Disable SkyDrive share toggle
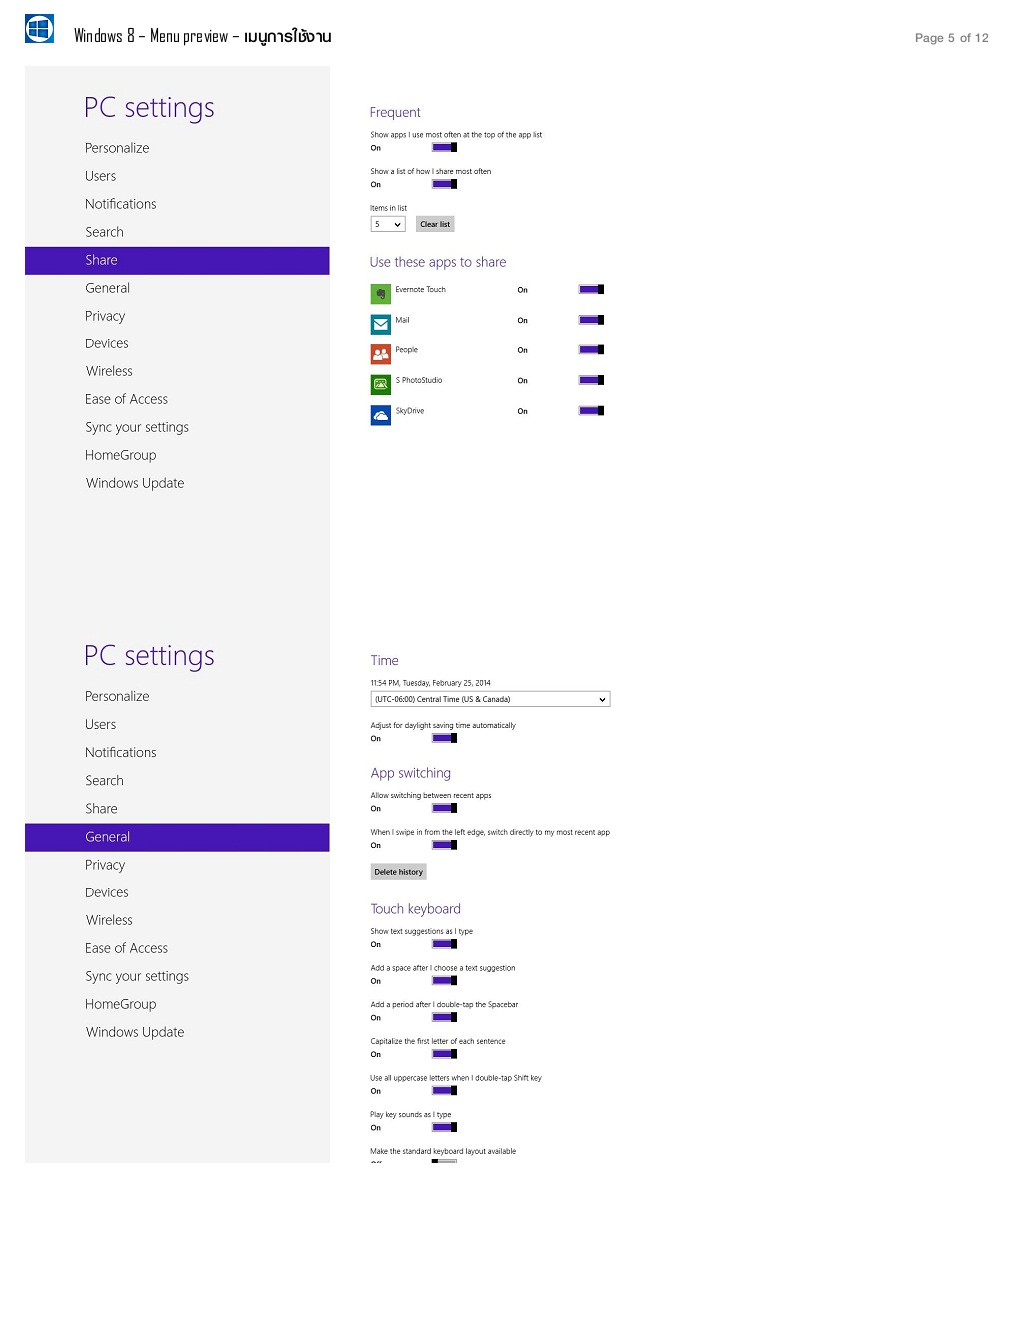This screenshot has height=1320, width=1020. [x=591, y=410]
